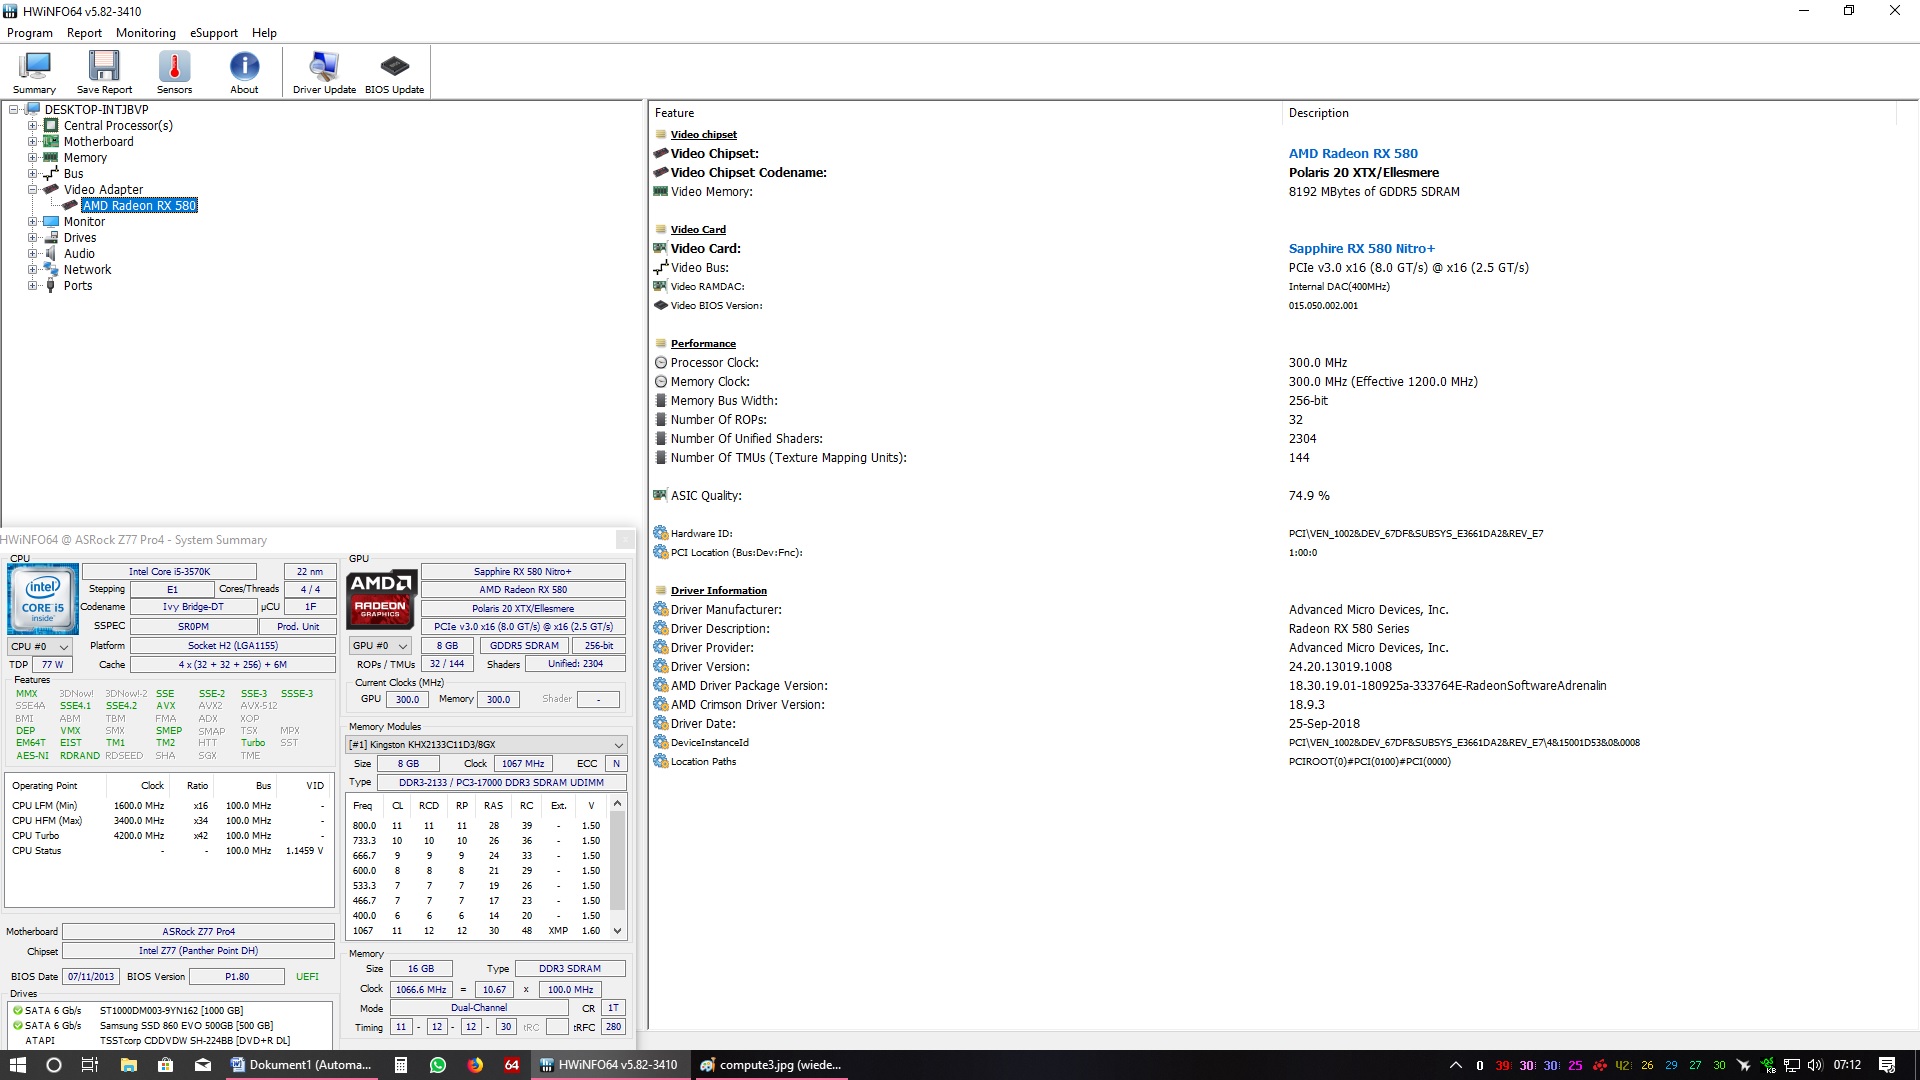Image resolution: width=1920 pixels, height=1080 pixels.
Task: Open the GPU #0 selector dropdown
Action: pyautogui.click(x=380, y=646)
